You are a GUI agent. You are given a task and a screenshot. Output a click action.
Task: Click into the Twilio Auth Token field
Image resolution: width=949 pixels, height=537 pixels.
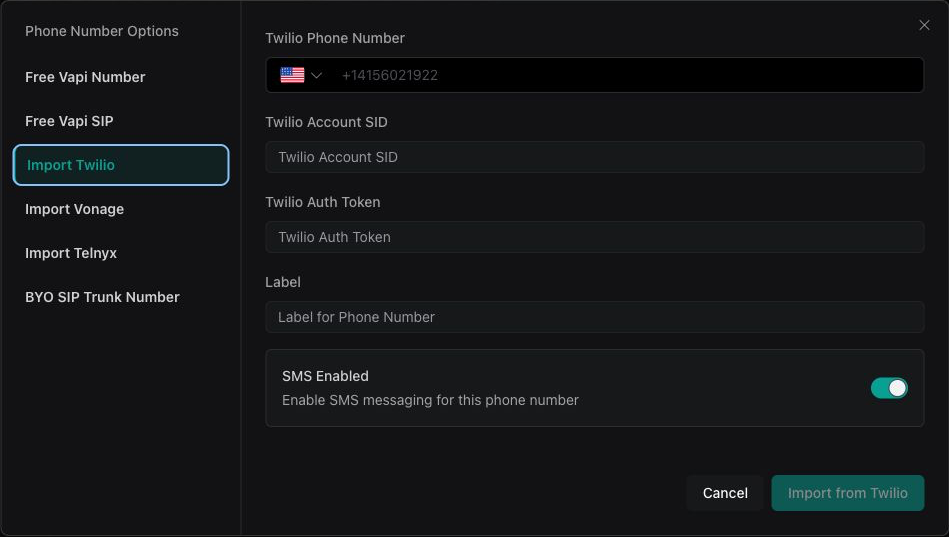click(x=594, y=237)
